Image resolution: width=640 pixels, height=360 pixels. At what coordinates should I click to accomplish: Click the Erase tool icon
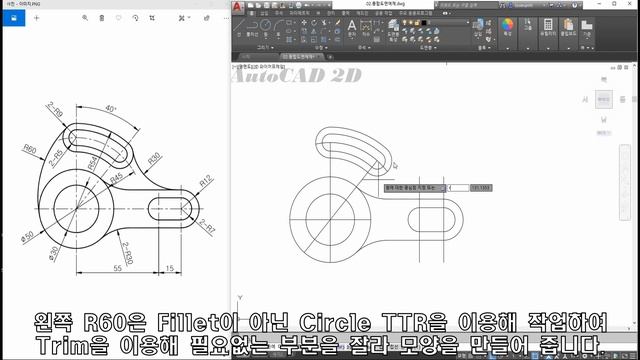[337, 22]
